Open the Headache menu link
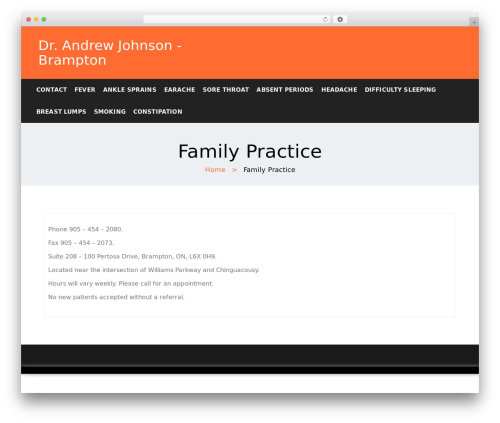 [339, 90]
